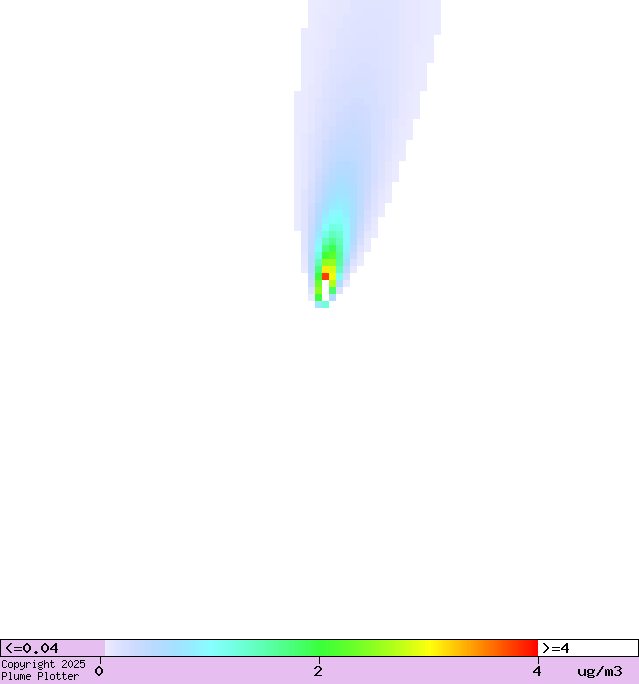The height and width of the screenshot is (684, 639).
Task: Click the '2' scale tick label
Action: pyautogui.click(x=318, y=671)
